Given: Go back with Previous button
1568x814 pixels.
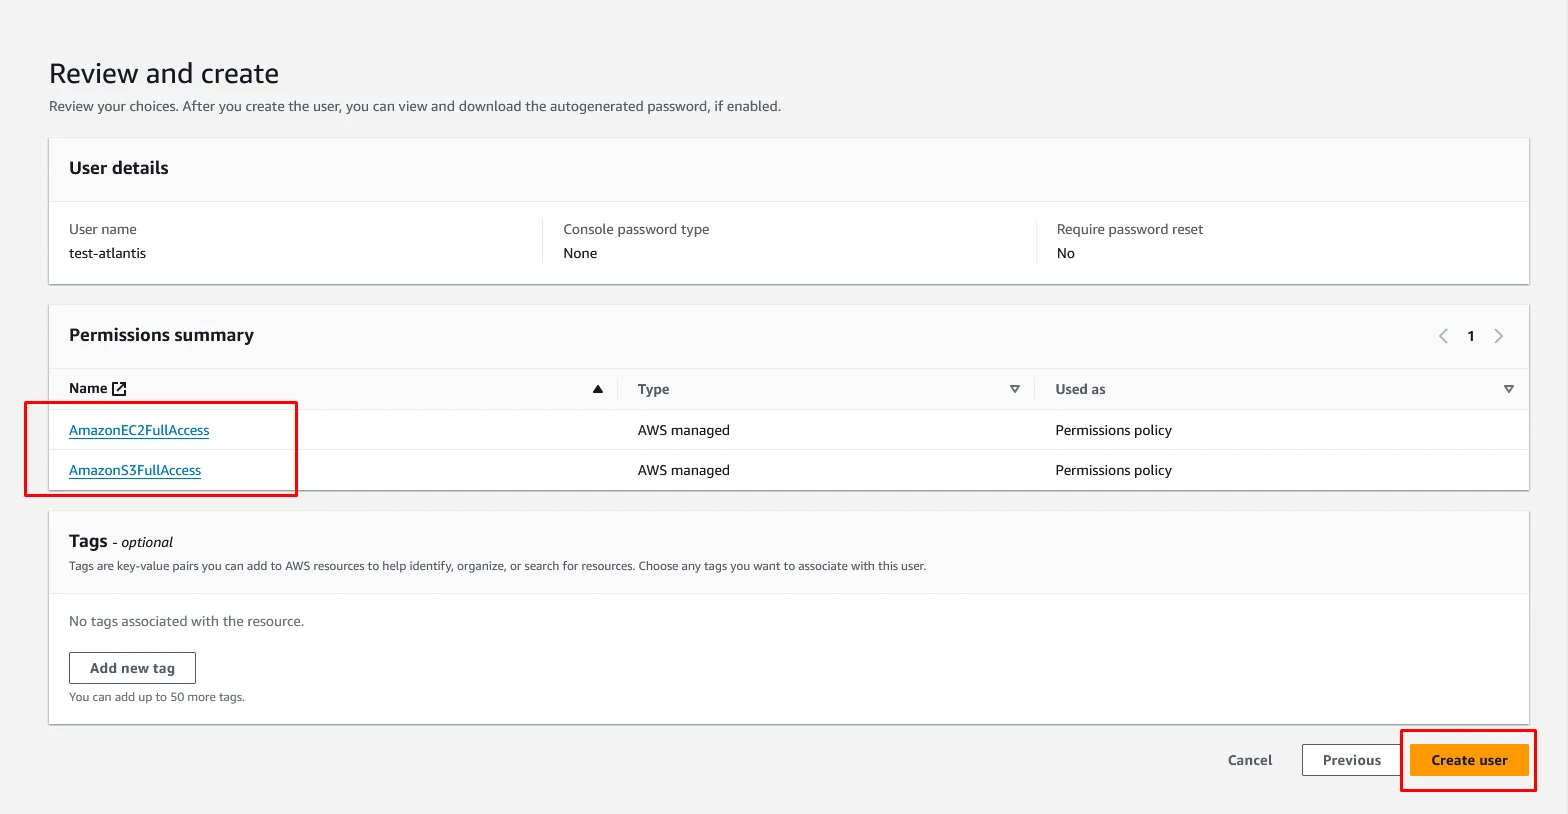Looking at the screenshot, I should pyautogui.click(x=1352, y=760).
